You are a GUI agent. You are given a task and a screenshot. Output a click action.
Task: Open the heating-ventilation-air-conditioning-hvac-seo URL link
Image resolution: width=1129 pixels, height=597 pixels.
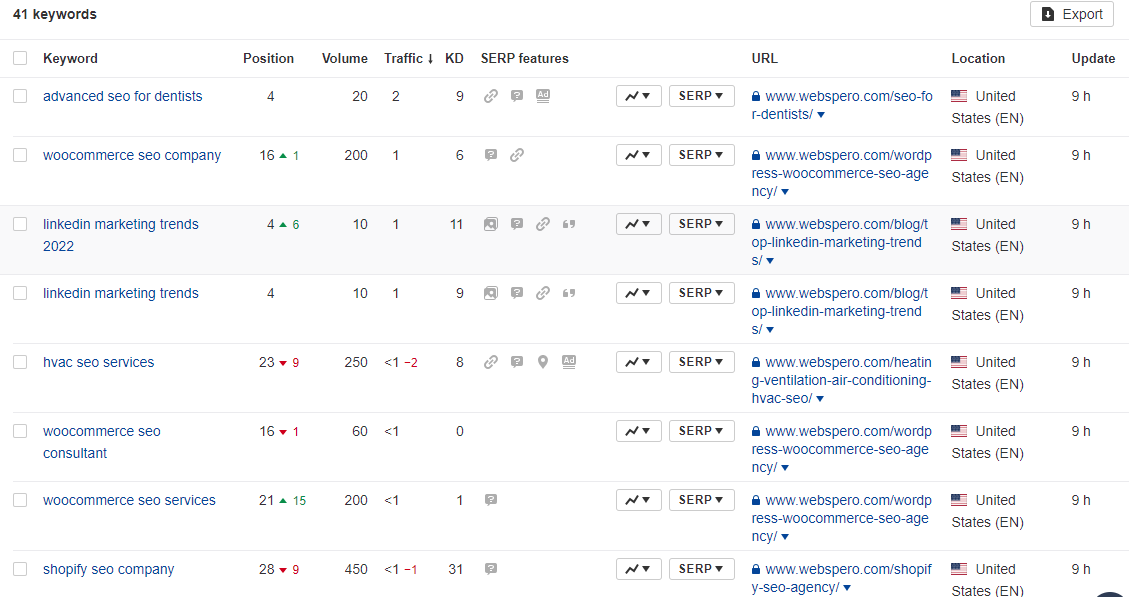(x=841, y=380)
